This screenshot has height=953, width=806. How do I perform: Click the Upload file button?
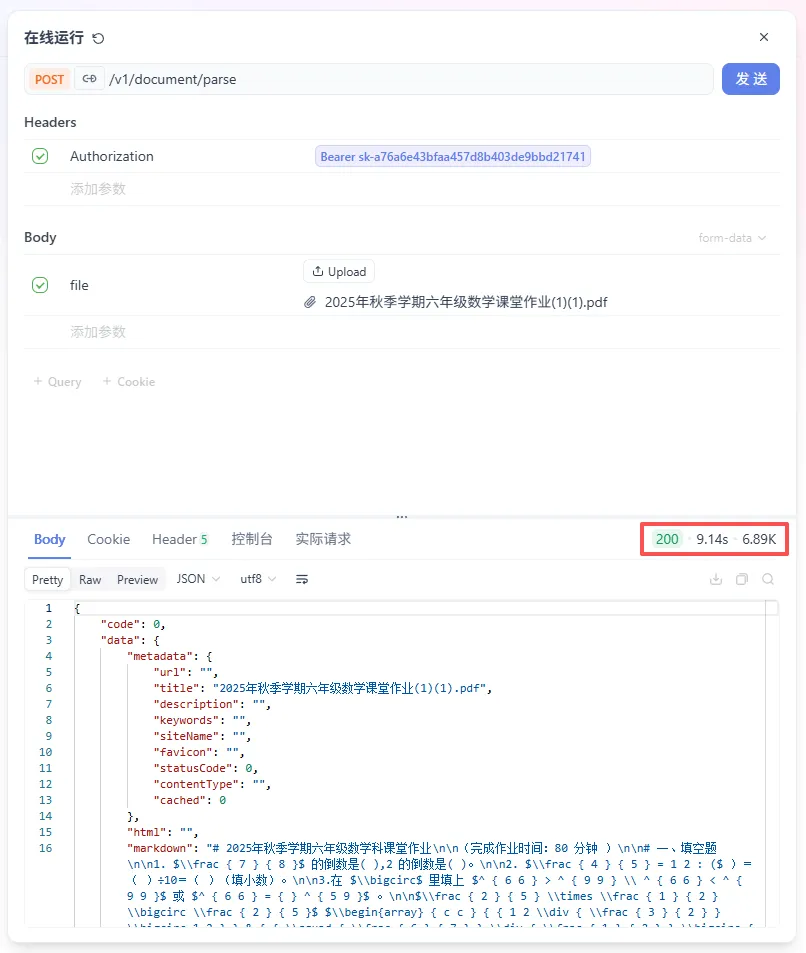point(338,271)
